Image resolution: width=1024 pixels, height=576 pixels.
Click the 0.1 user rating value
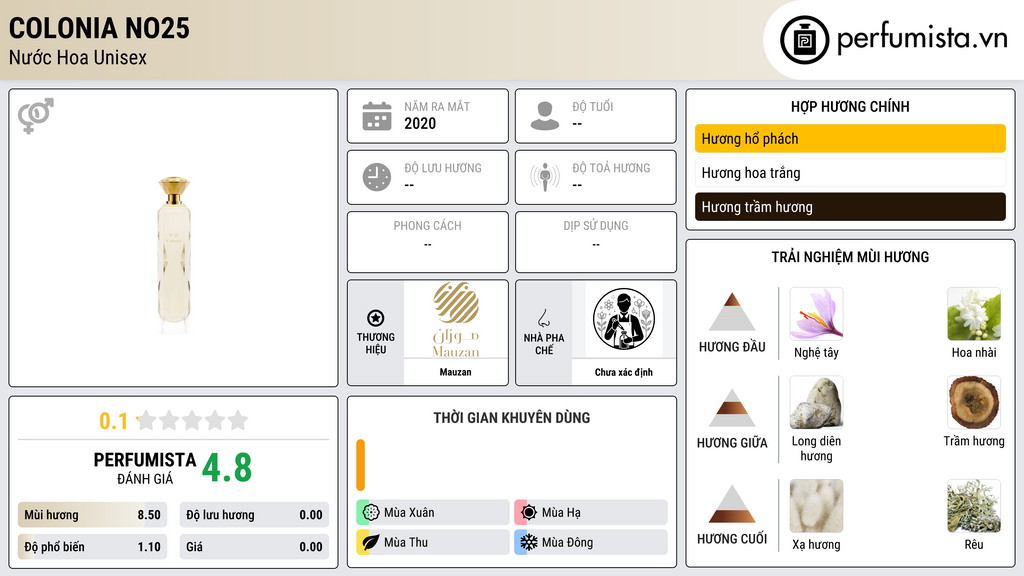pyautogui.click(x=113, y=421)
